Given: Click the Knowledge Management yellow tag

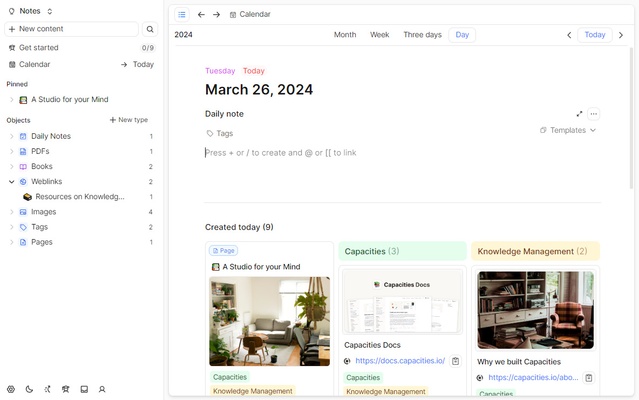Looking at the screenshot, I should (x=252, y=392).
